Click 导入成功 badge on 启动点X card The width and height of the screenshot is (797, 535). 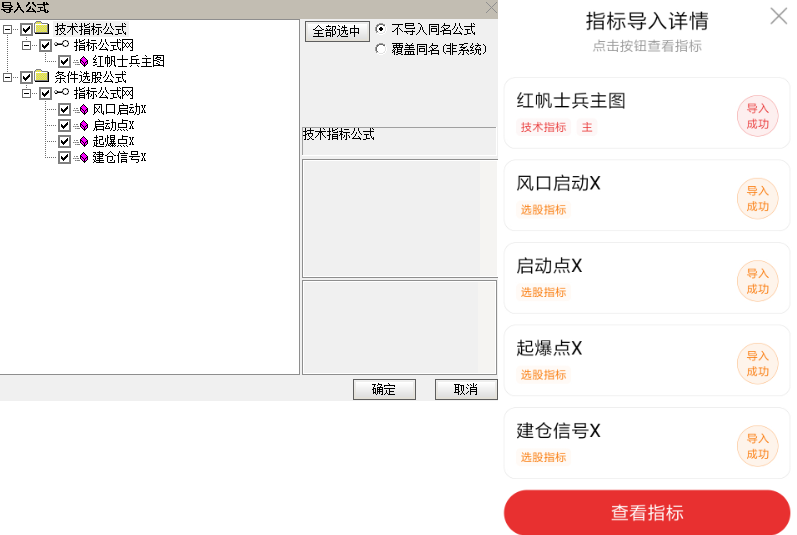[x=757, y=282]
